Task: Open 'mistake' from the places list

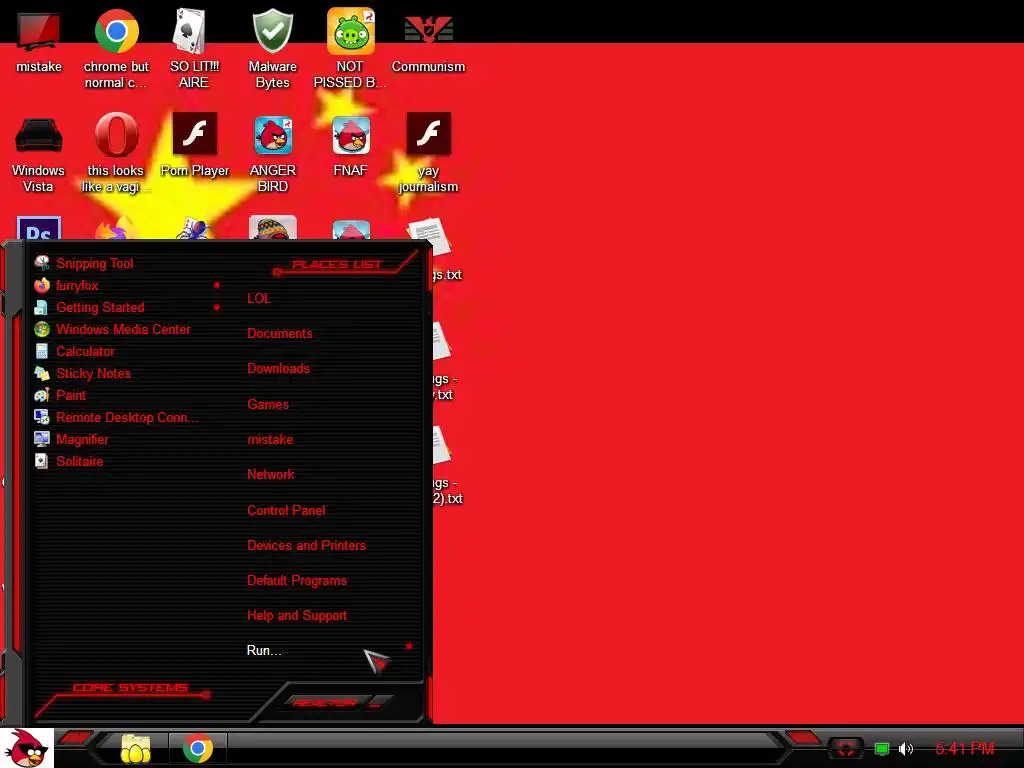Action: coord(270,440)
